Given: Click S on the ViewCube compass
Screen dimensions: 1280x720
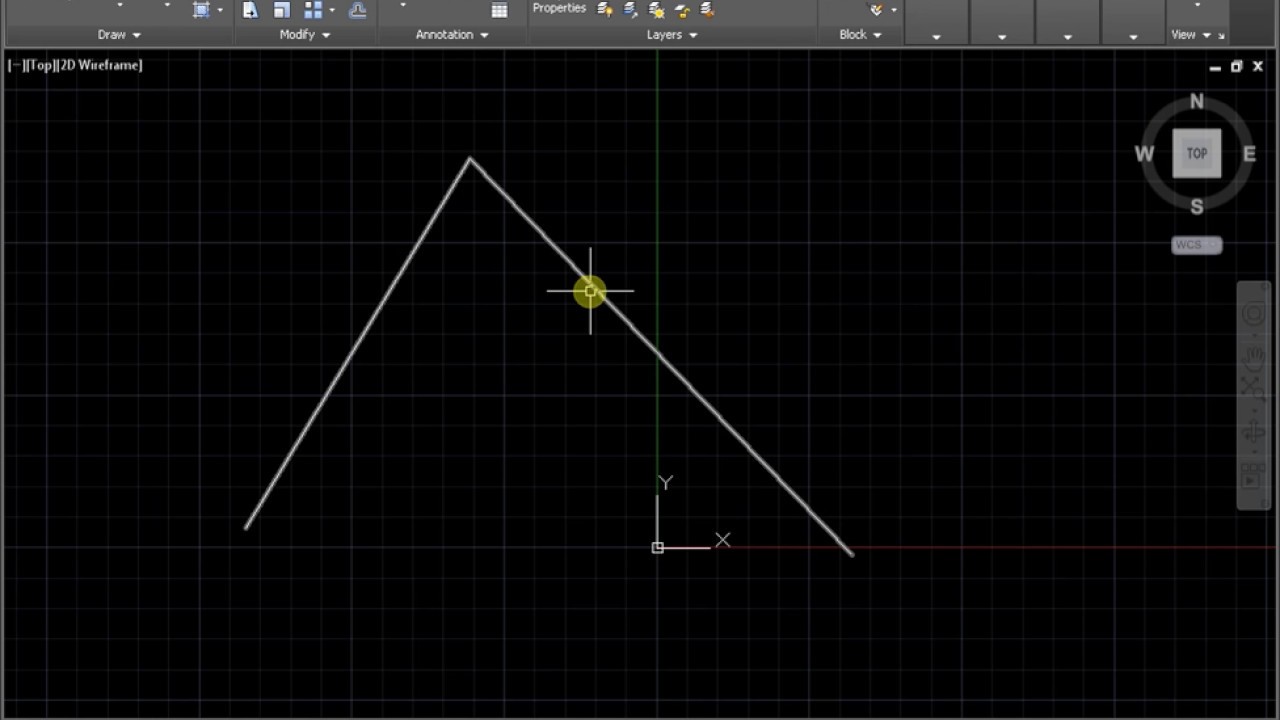Looking at the screenshot, I should tap(1197, 207).
